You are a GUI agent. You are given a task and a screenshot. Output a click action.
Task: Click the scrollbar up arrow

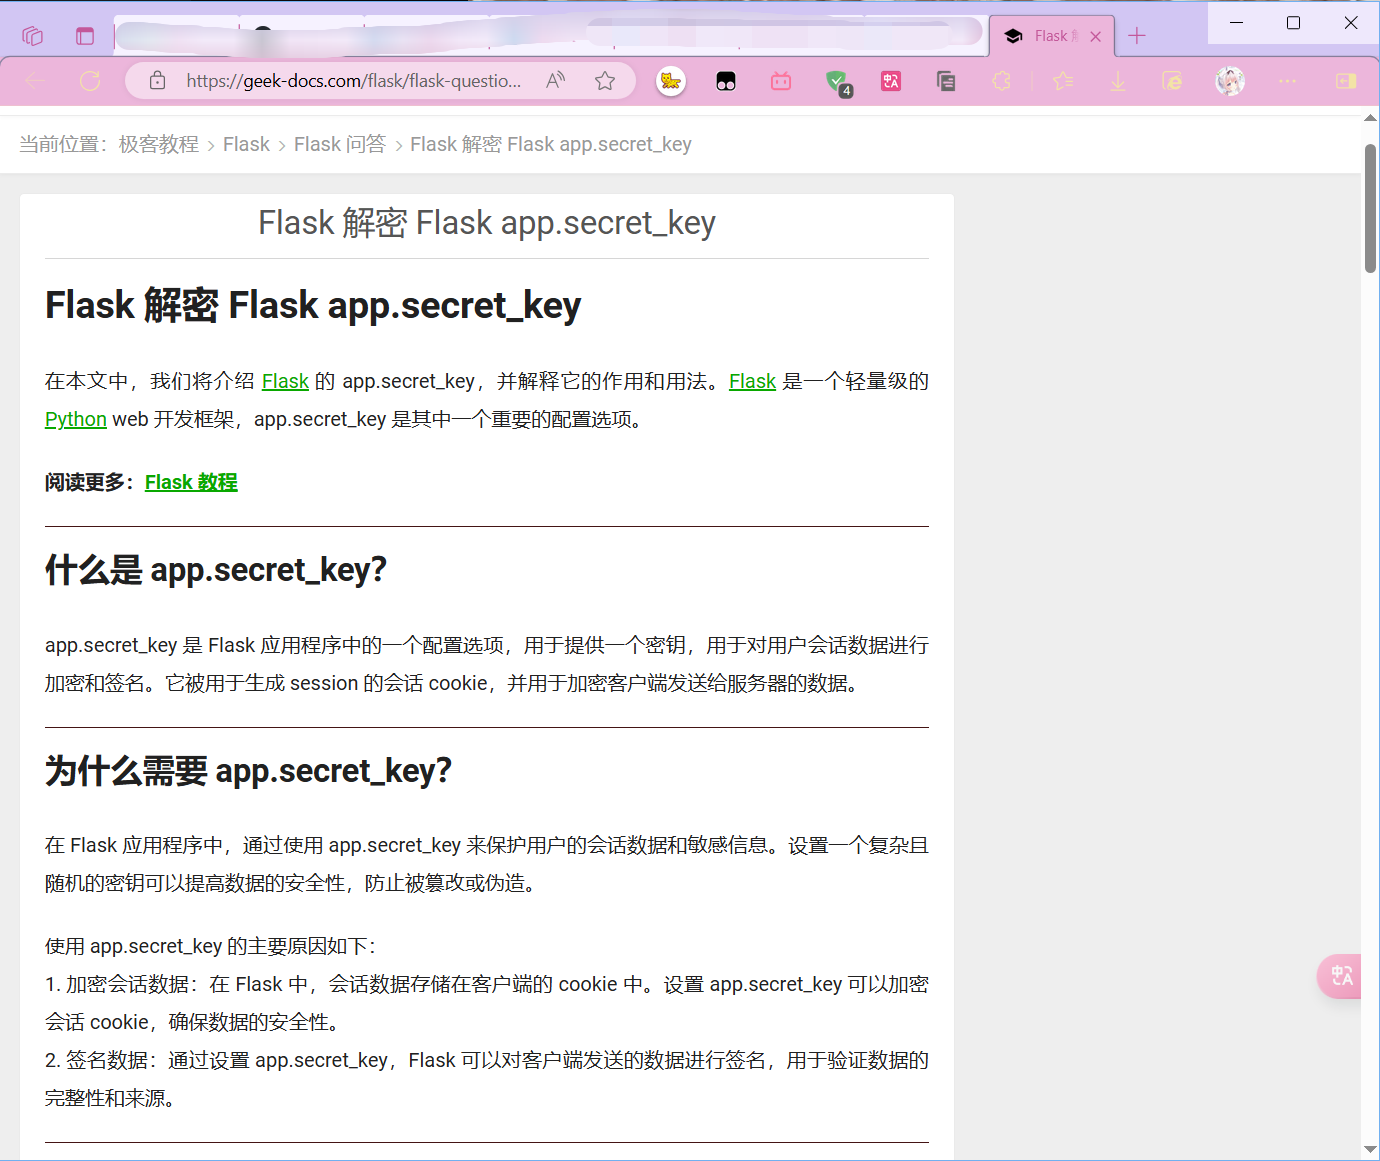(x=1370, y=118)
